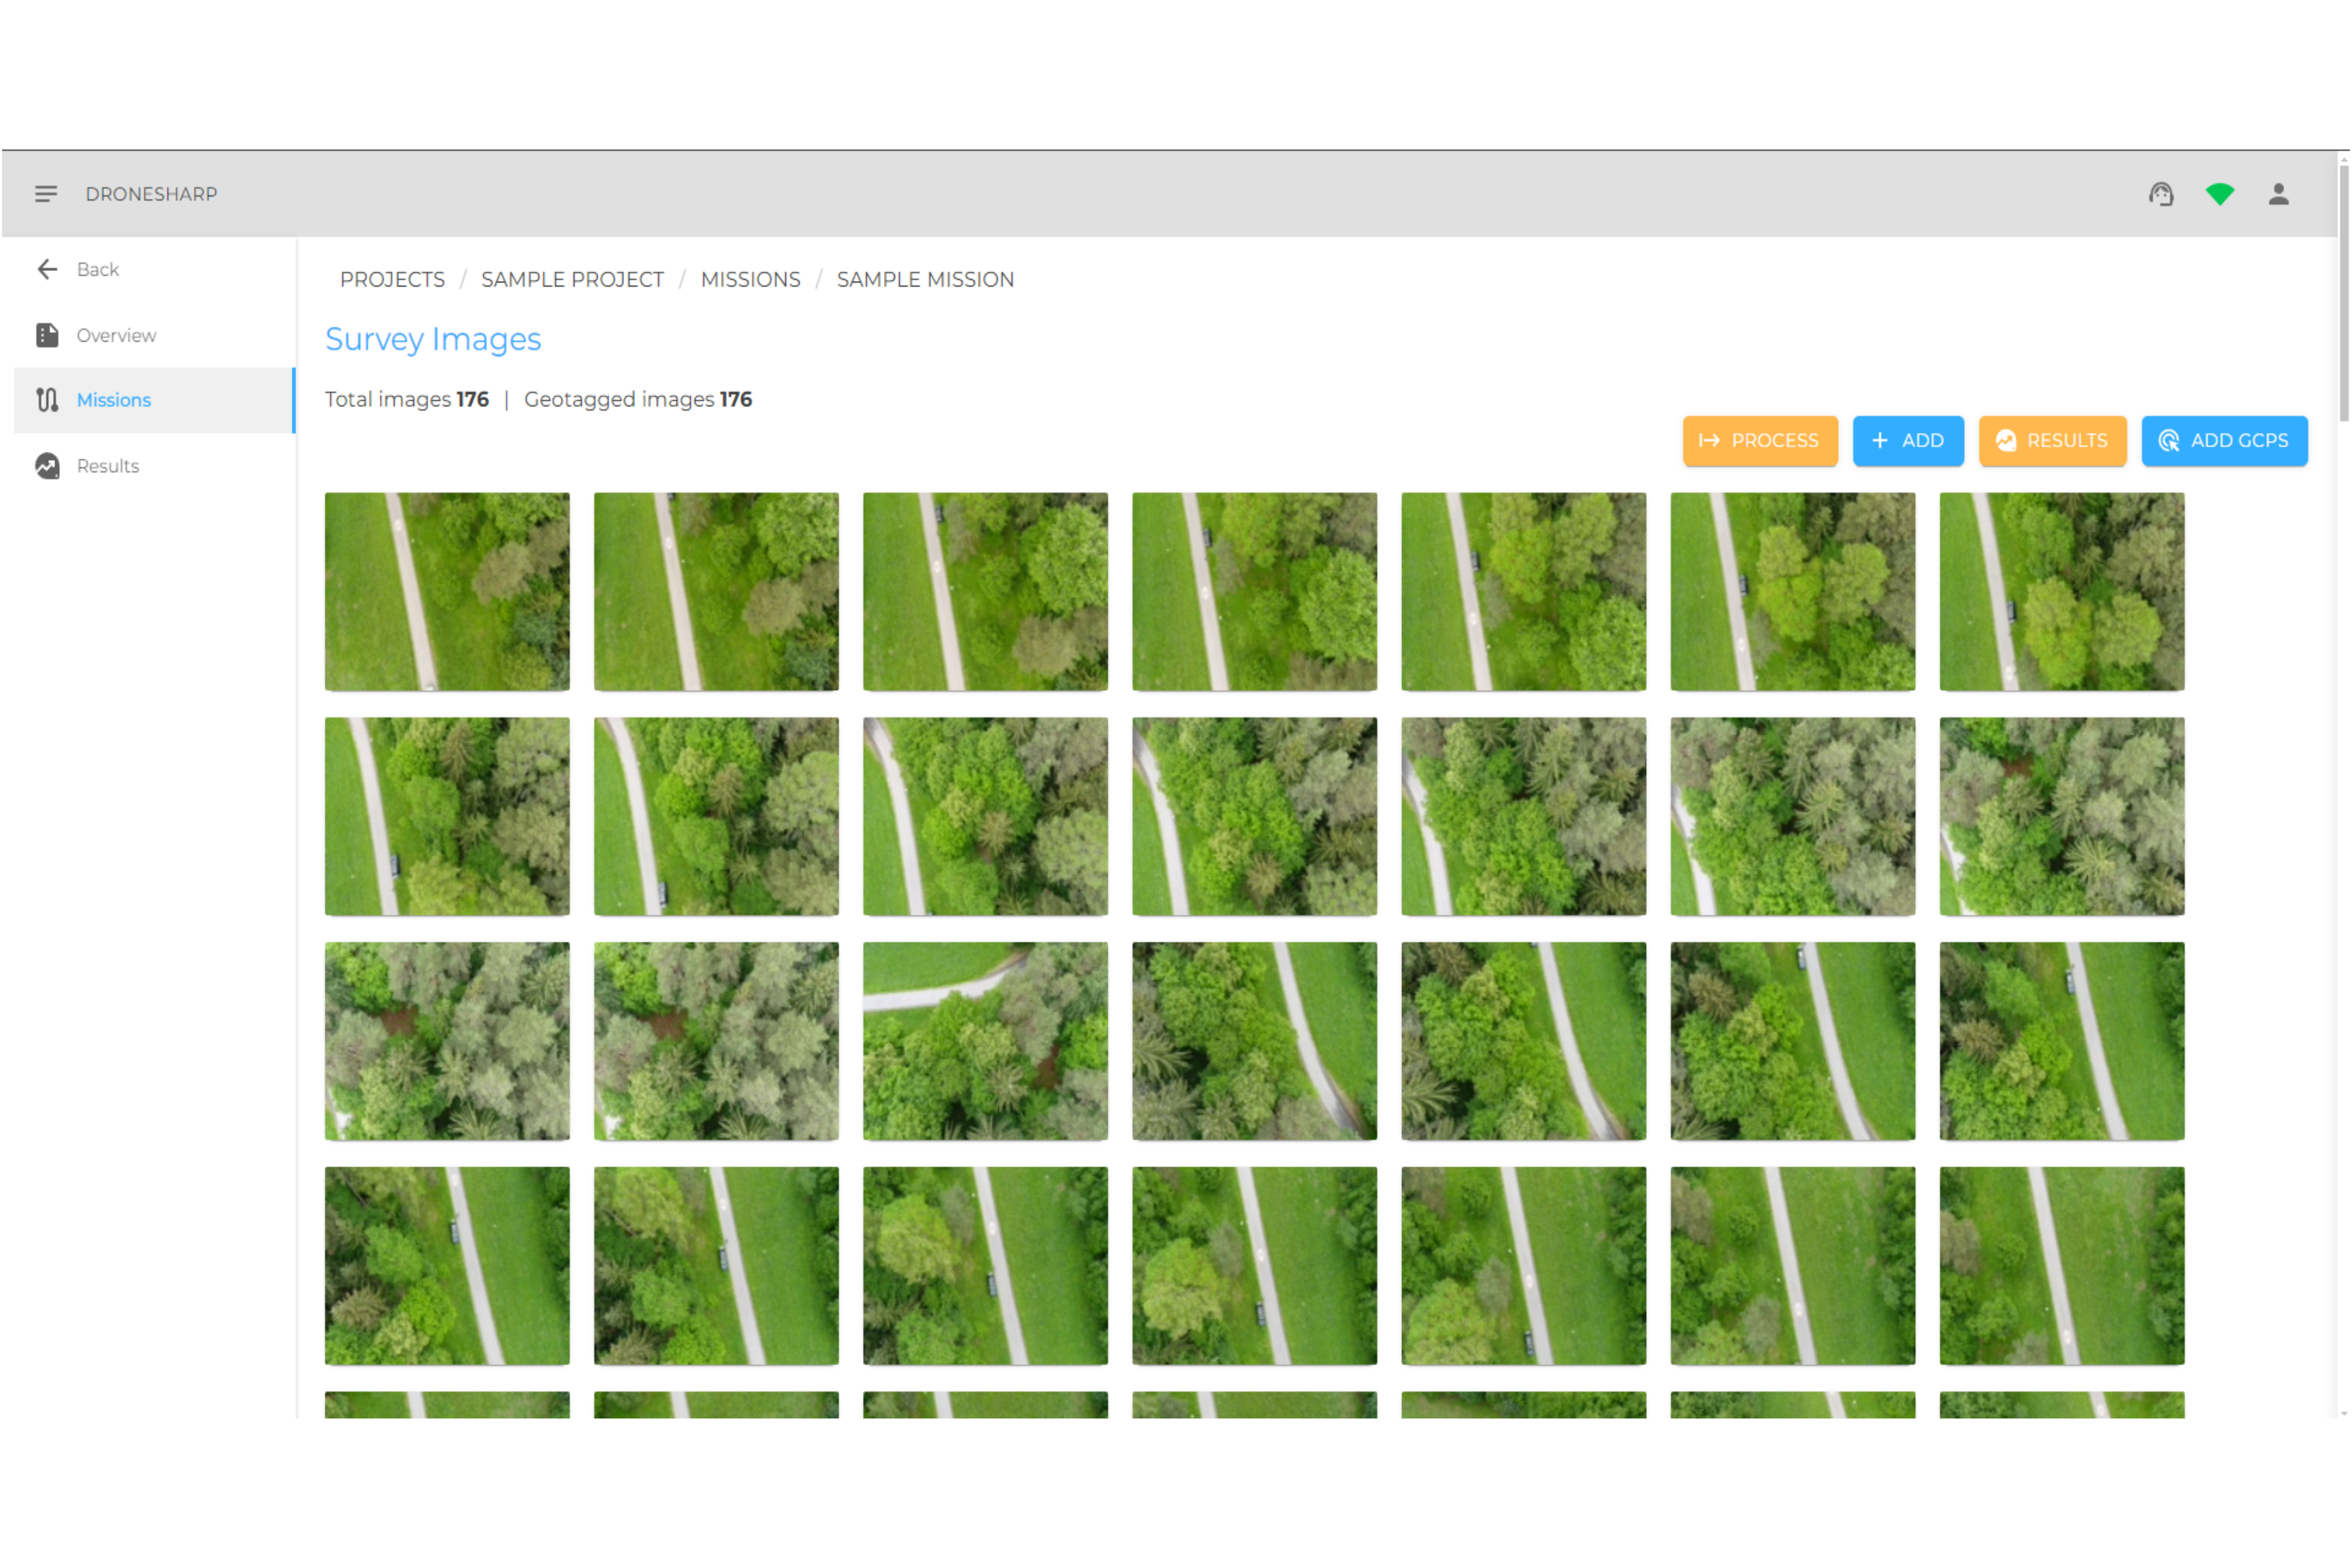Click the green connection status icon
This screenshot has width=2352, height=1568.
[x=2219, y=194]
